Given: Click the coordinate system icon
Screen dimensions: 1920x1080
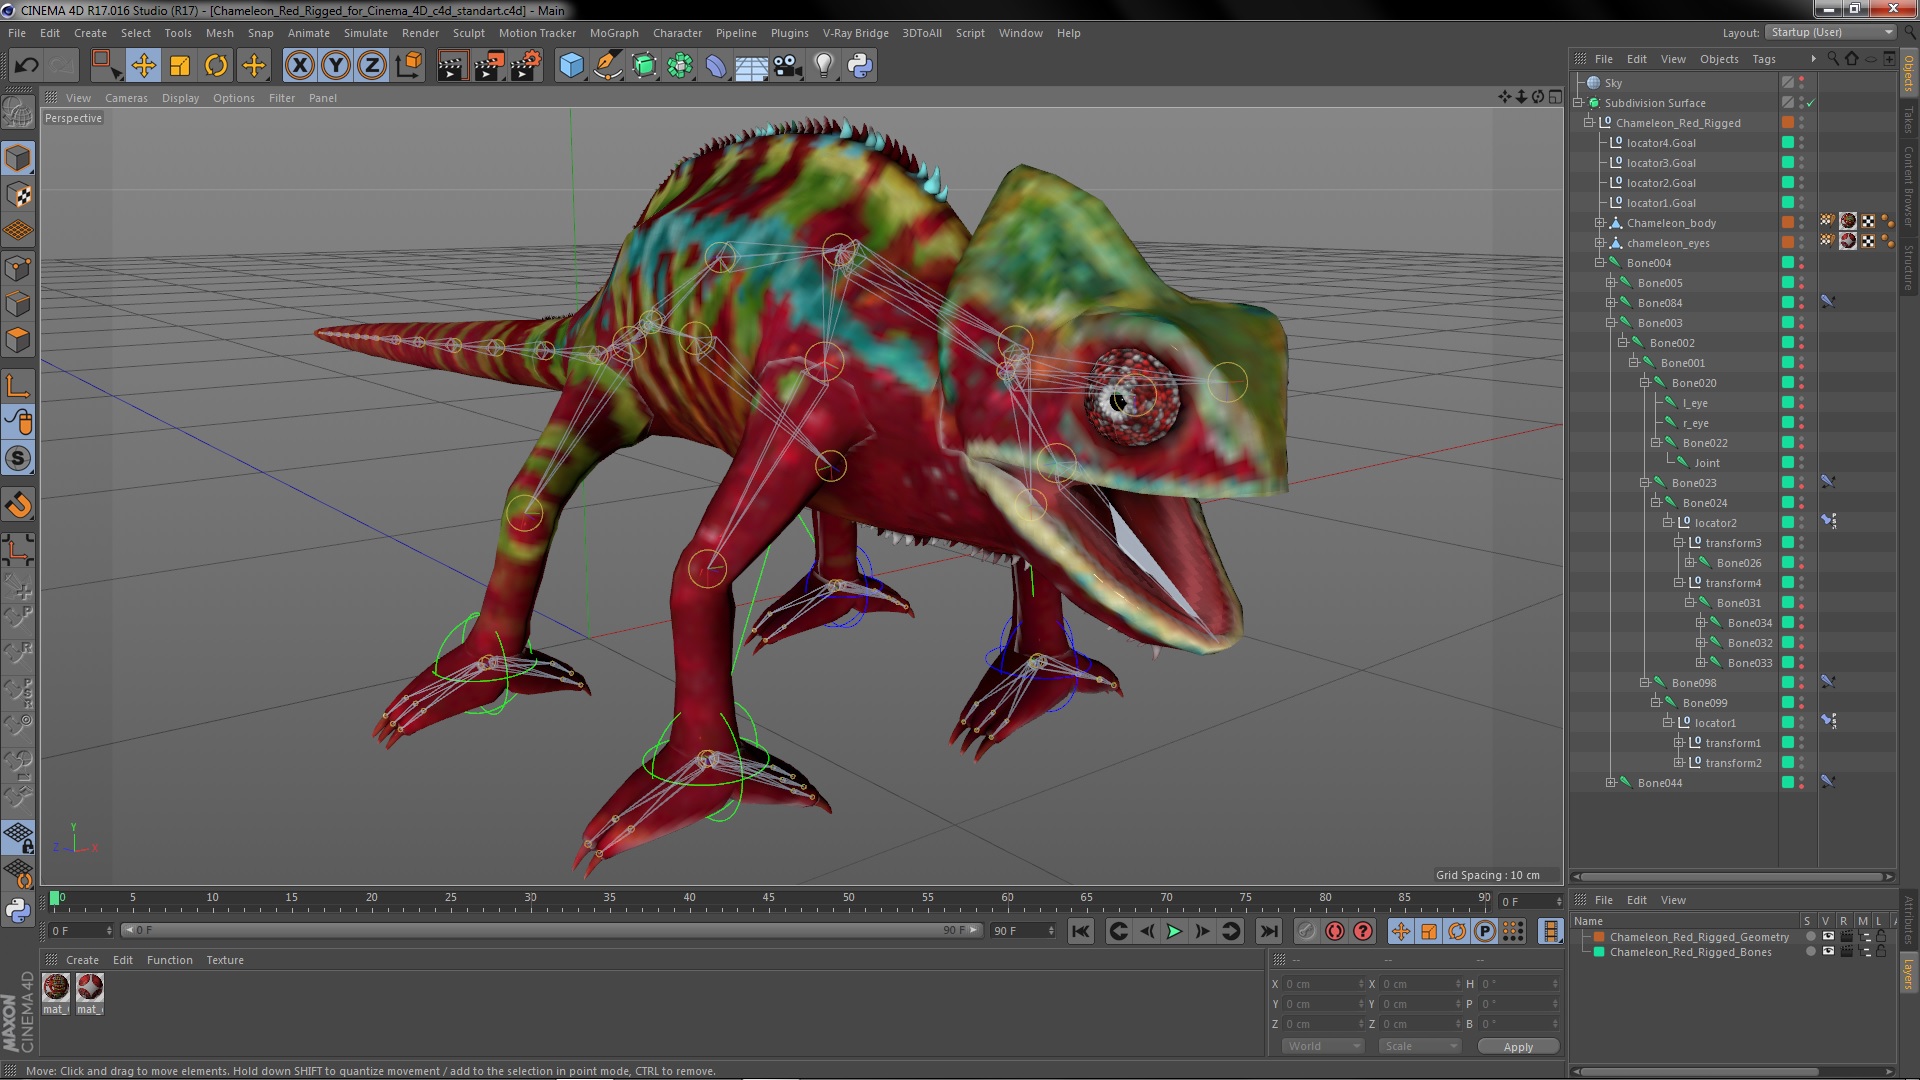Looking at the screenshot, I should click(x=409, y=66).
